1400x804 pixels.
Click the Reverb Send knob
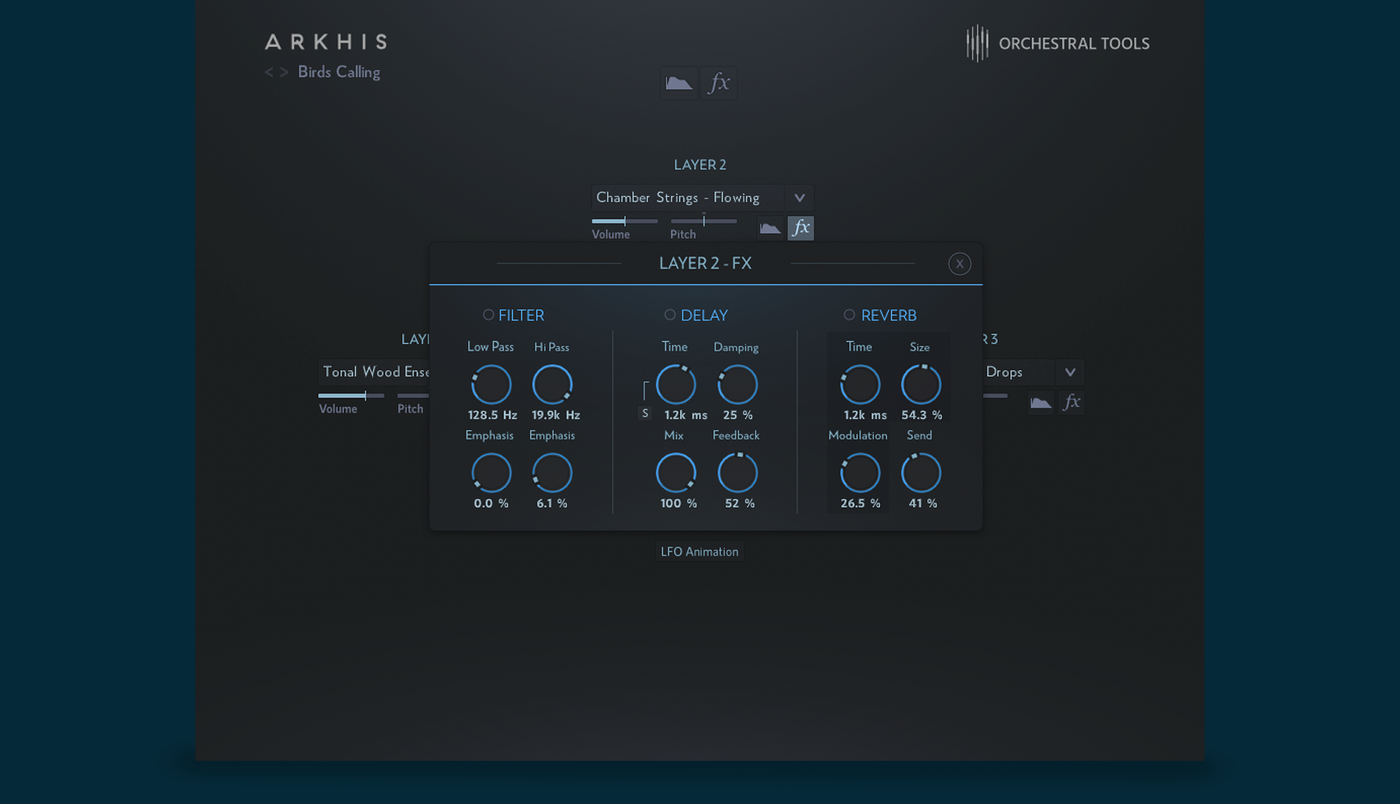pyautogui.click(x=921, y=473)
